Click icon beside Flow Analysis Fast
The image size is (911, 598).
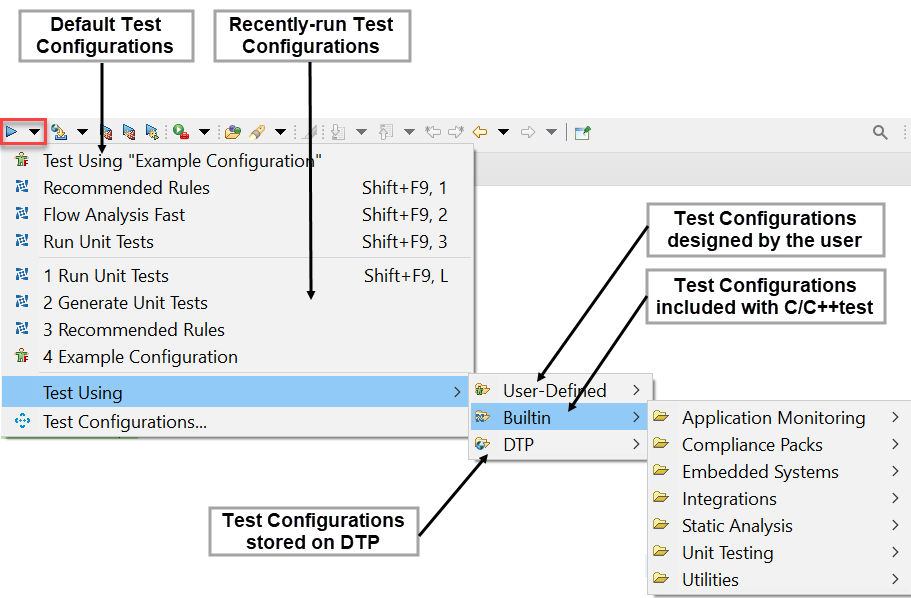coord(22,214)
